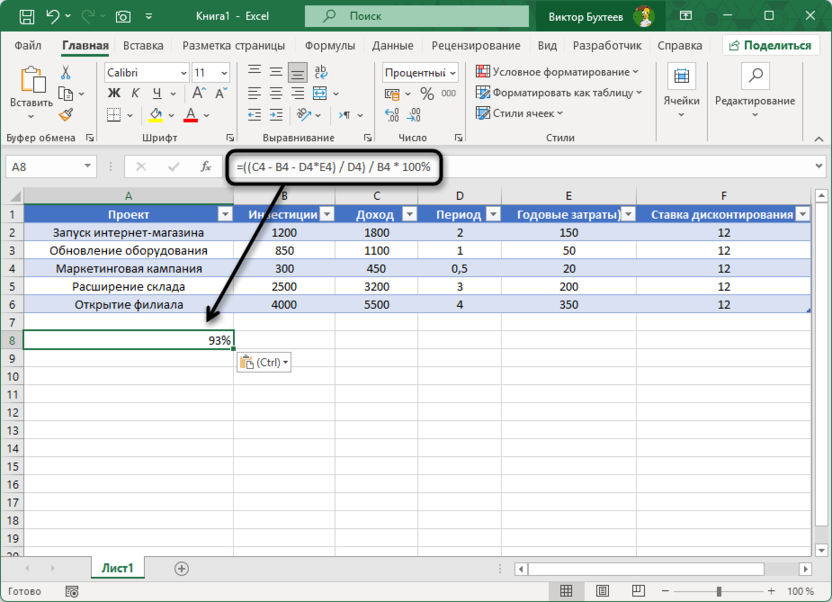Click the Insert Function fx icon
The height and width of the screenshot is (602, 832).
208,167
